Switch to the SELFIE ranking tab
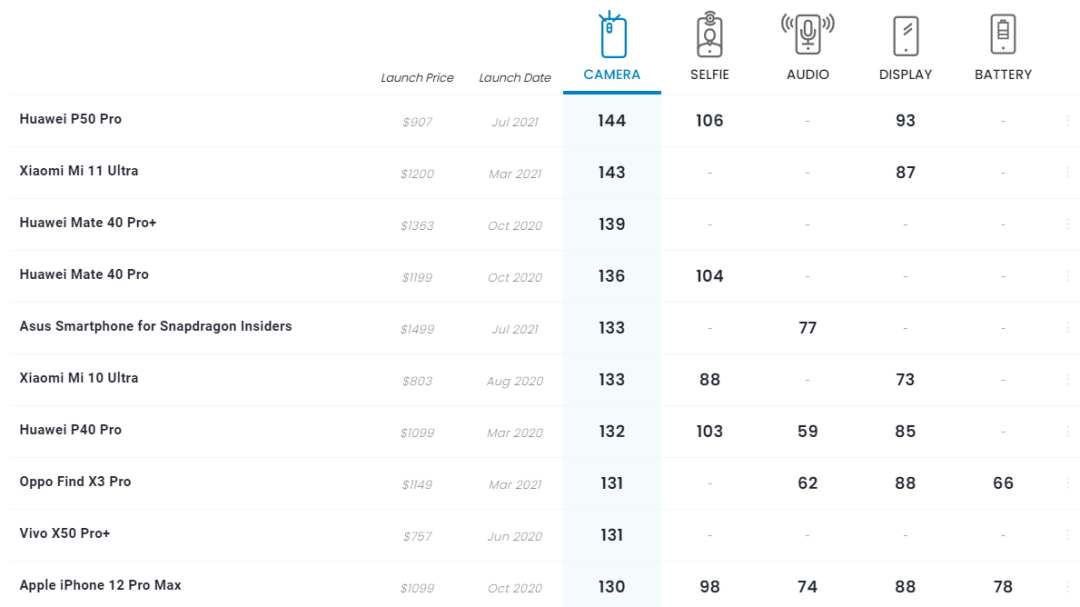The height and width of the screenshot is (607, 1080). point(709,75)
